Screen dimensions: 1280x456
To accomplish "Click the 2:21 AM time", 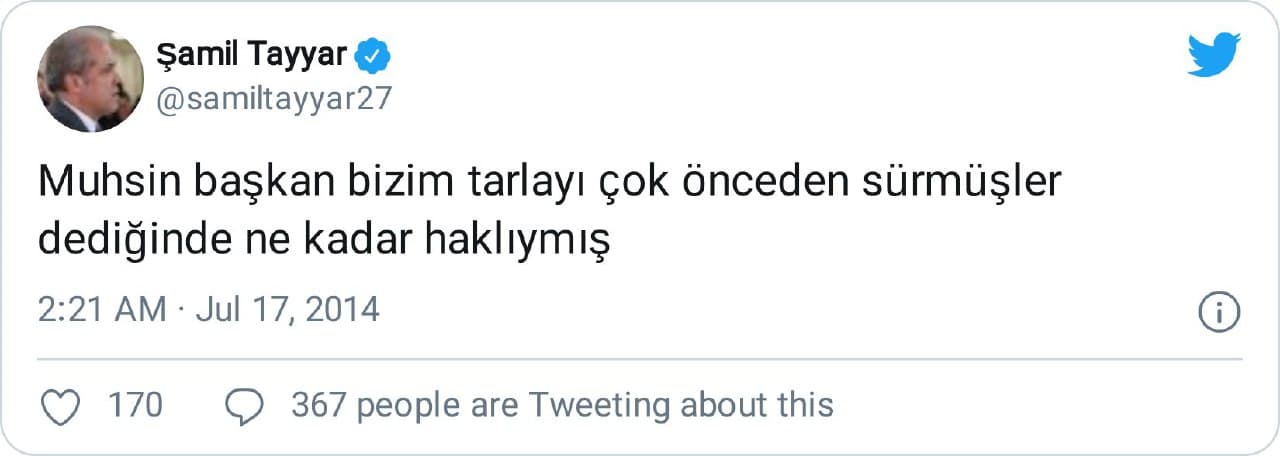I will click(102, 309).
